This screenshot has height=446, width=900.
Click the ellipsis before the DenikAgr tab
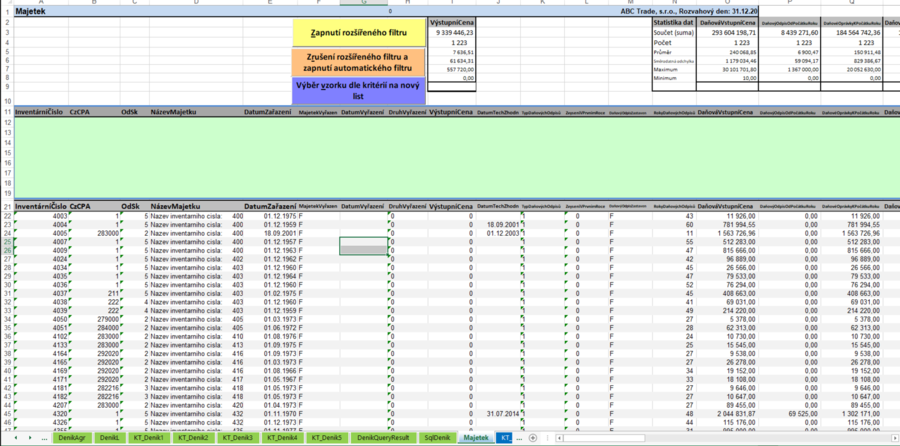pyautogui.click(x=44, y=438)
